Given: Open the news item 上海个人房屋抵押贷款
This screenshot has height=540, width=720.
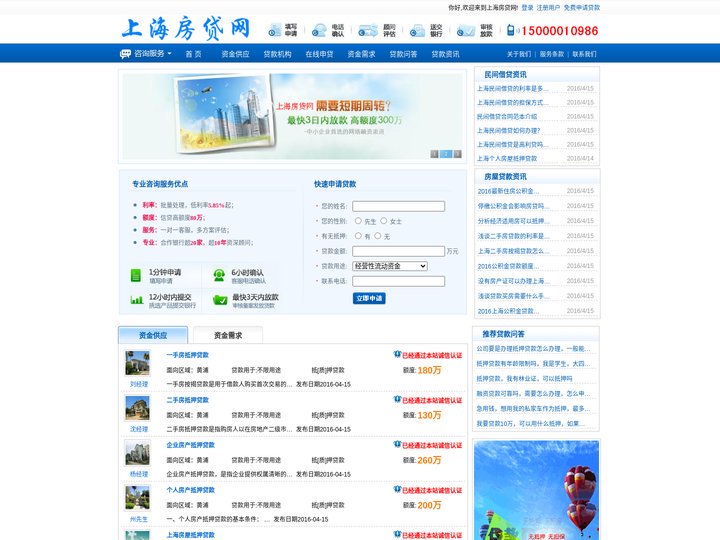Looking at the screenshot, I should click(x=507, y=158).
